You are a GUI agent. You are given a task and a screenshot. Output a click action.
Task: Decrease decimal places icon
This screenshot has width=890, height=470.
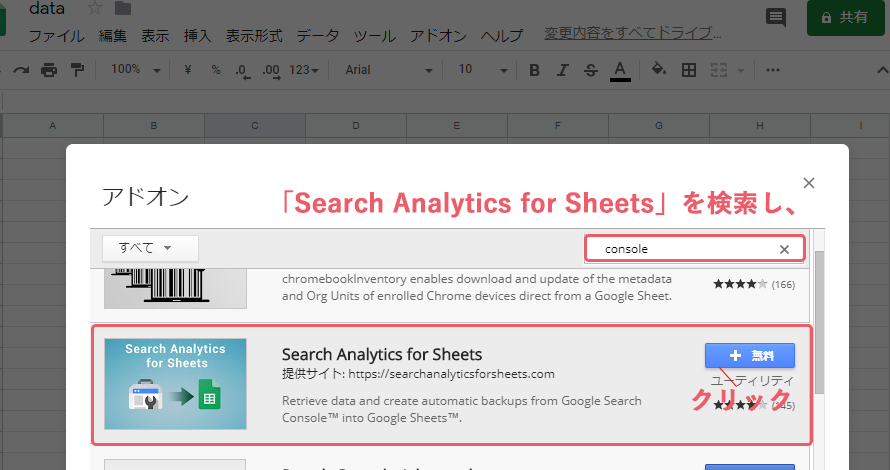click(243, 71)
